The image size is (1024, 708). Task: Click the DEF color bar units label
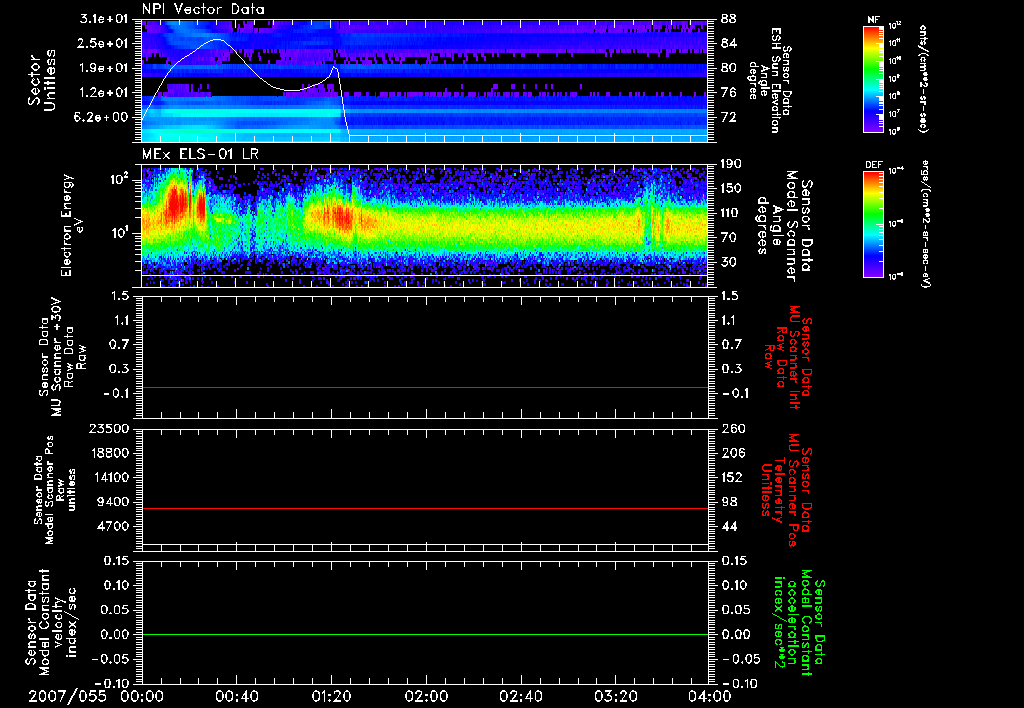click(x=925, y=224)
